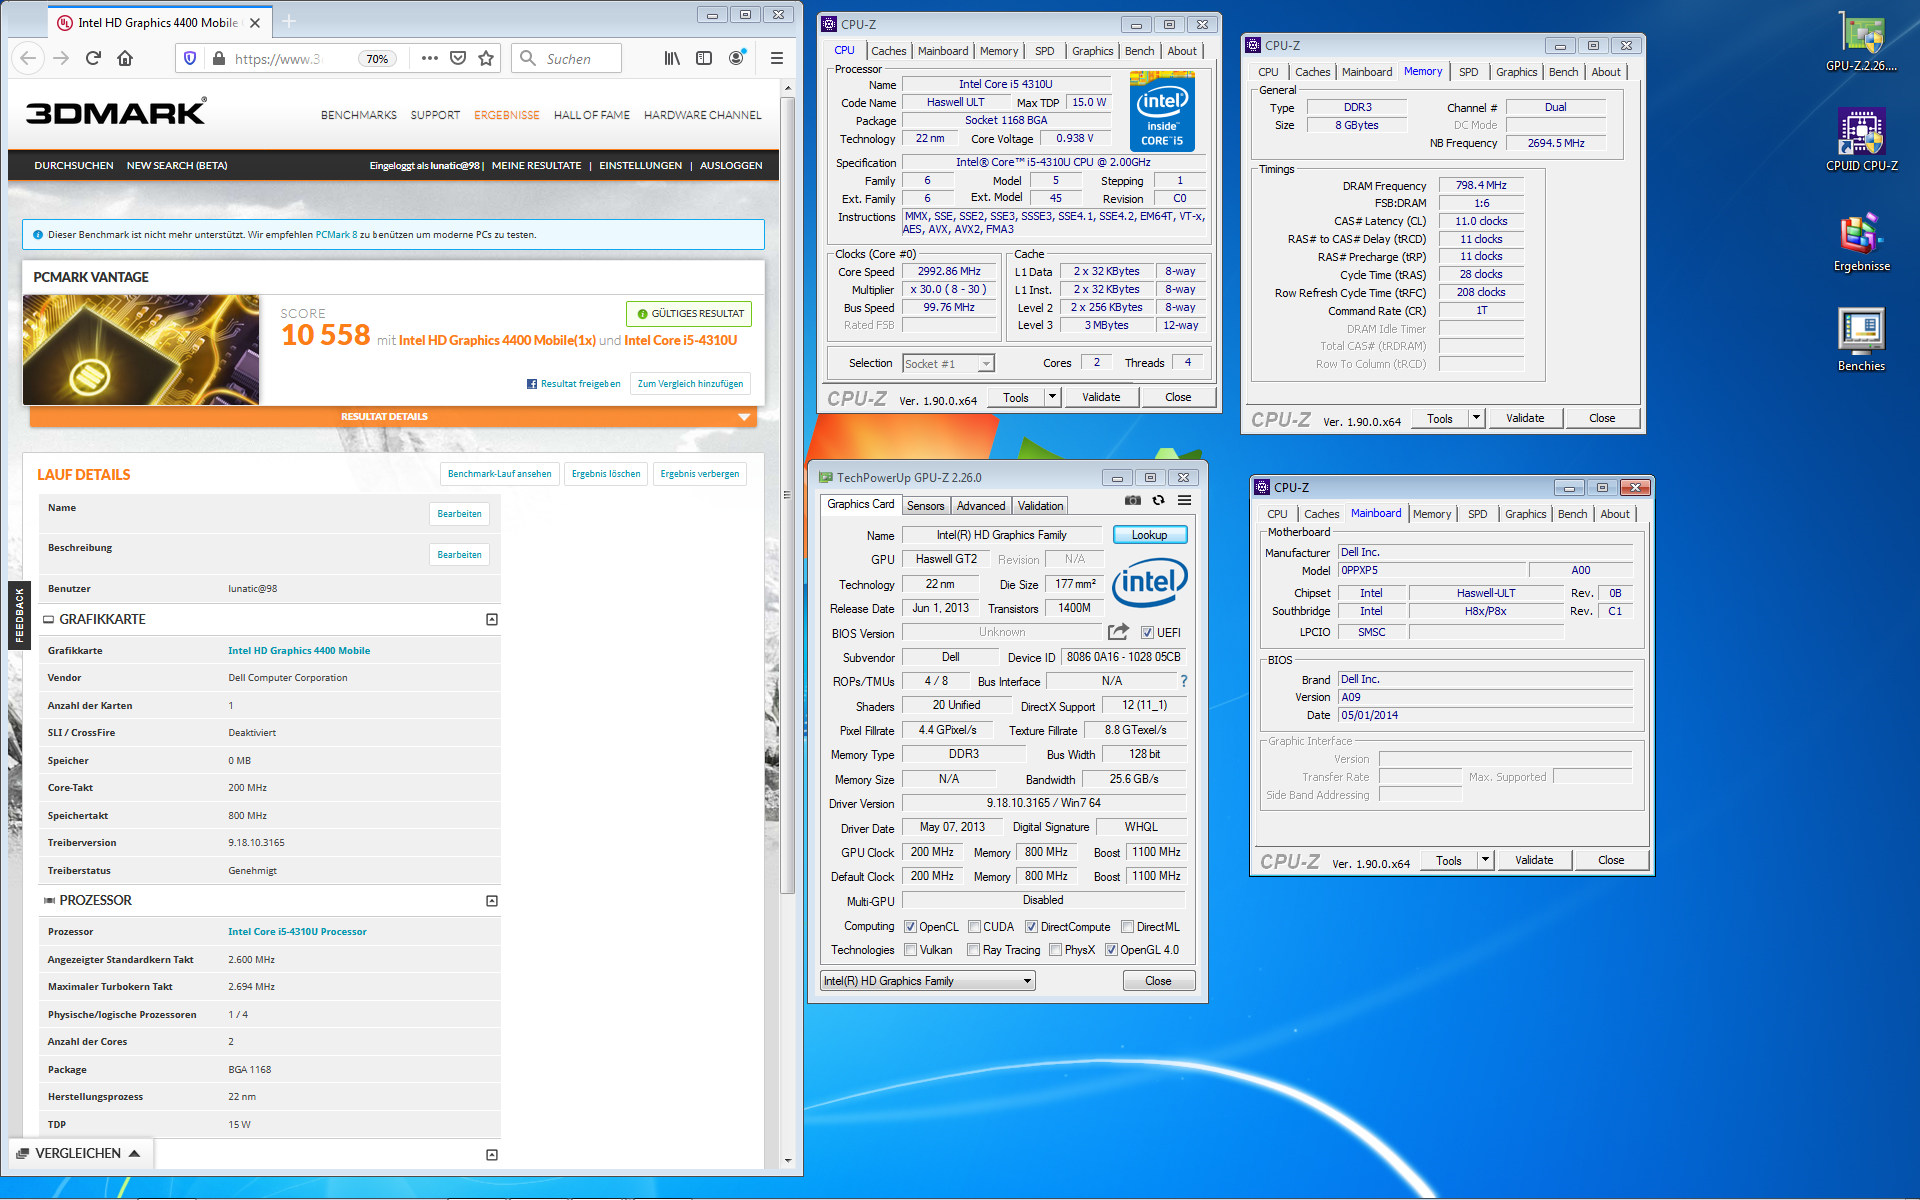Screen dimensions: 1920x1200
Task: Open the tracking protection shield icon
Action: [190, 59]
